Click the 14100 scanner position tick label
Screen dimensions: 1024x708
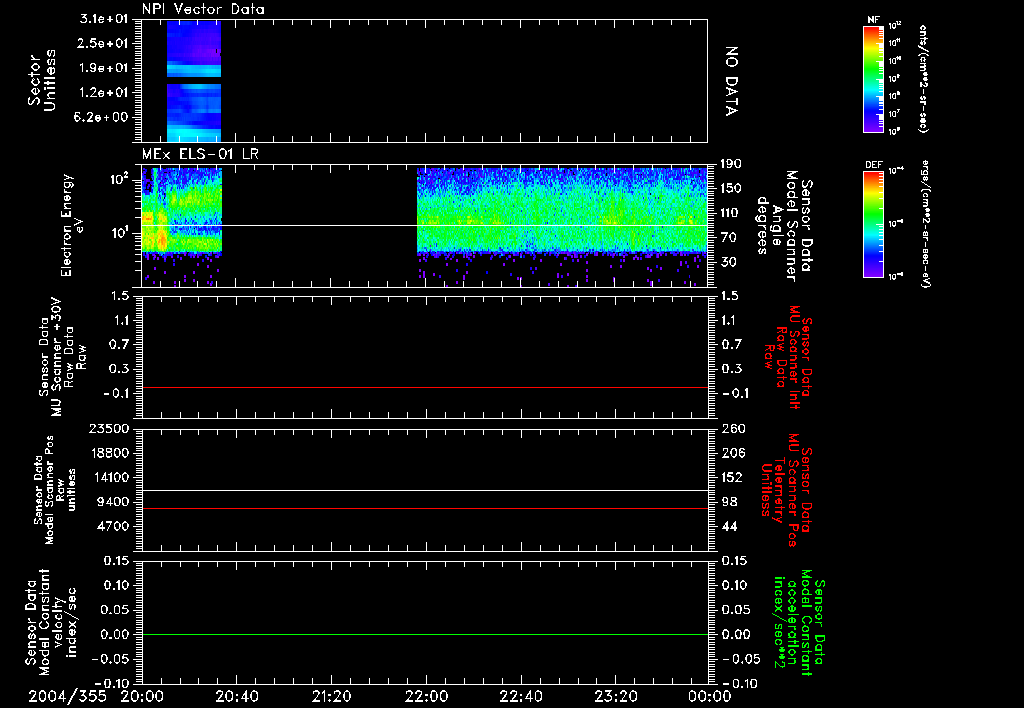108,477
